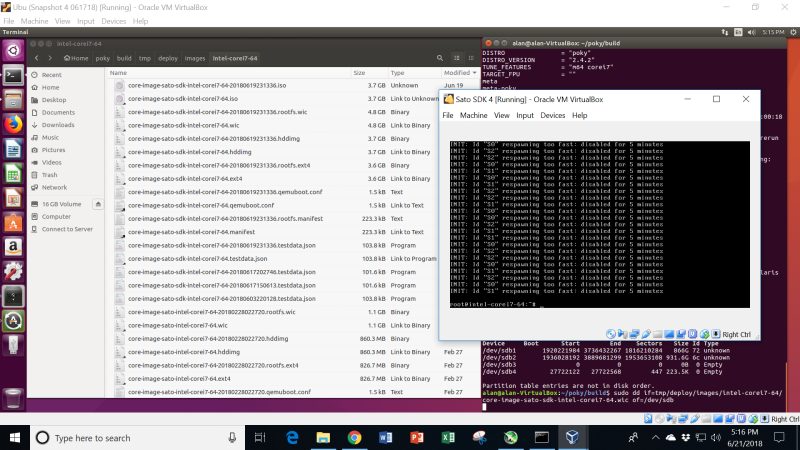Open Sato SDK View menu
Screen dimensions: 800x450
click(502, 115)
